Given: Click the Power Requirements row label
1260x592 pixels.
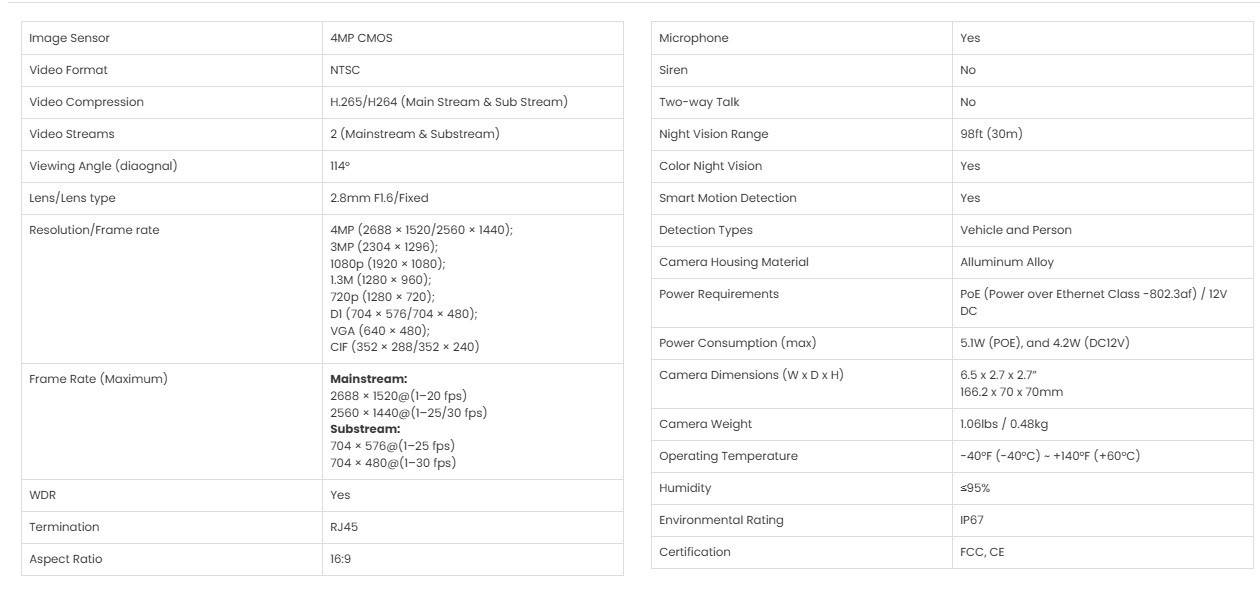Looking at the screenshot, I should coord(718,294).
